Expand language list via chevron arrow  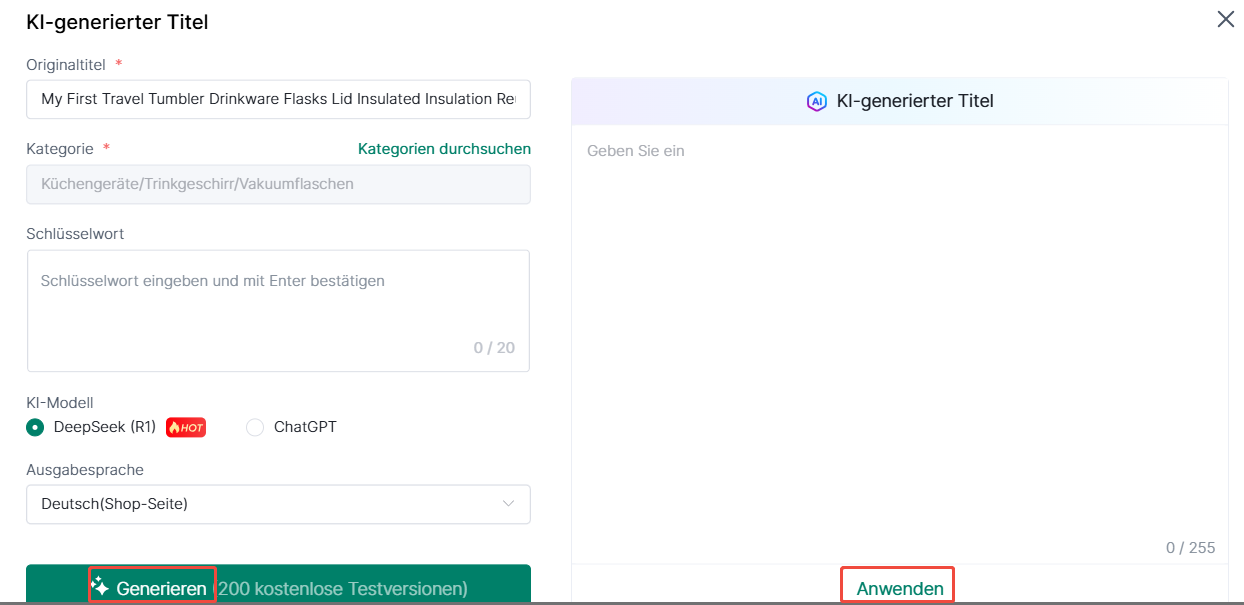click(508, 504)
